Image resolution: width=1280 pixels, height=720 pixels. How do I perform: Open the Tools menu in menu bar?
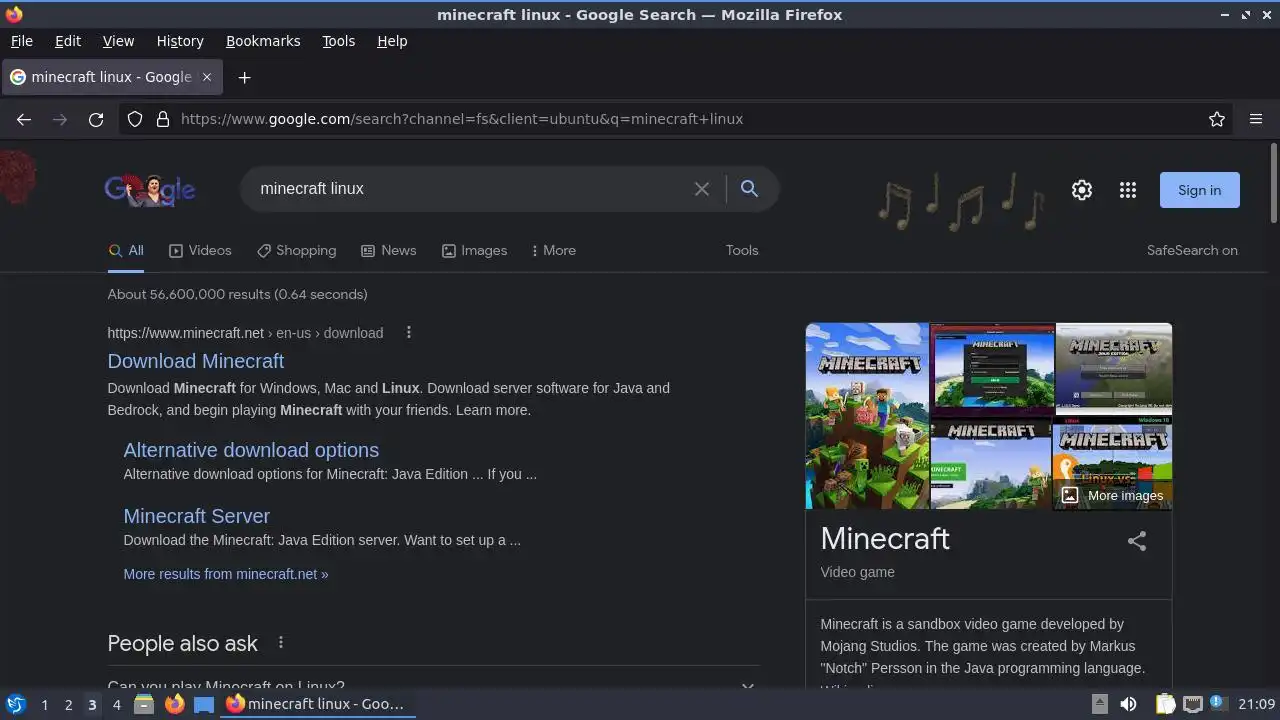point(338,41)
